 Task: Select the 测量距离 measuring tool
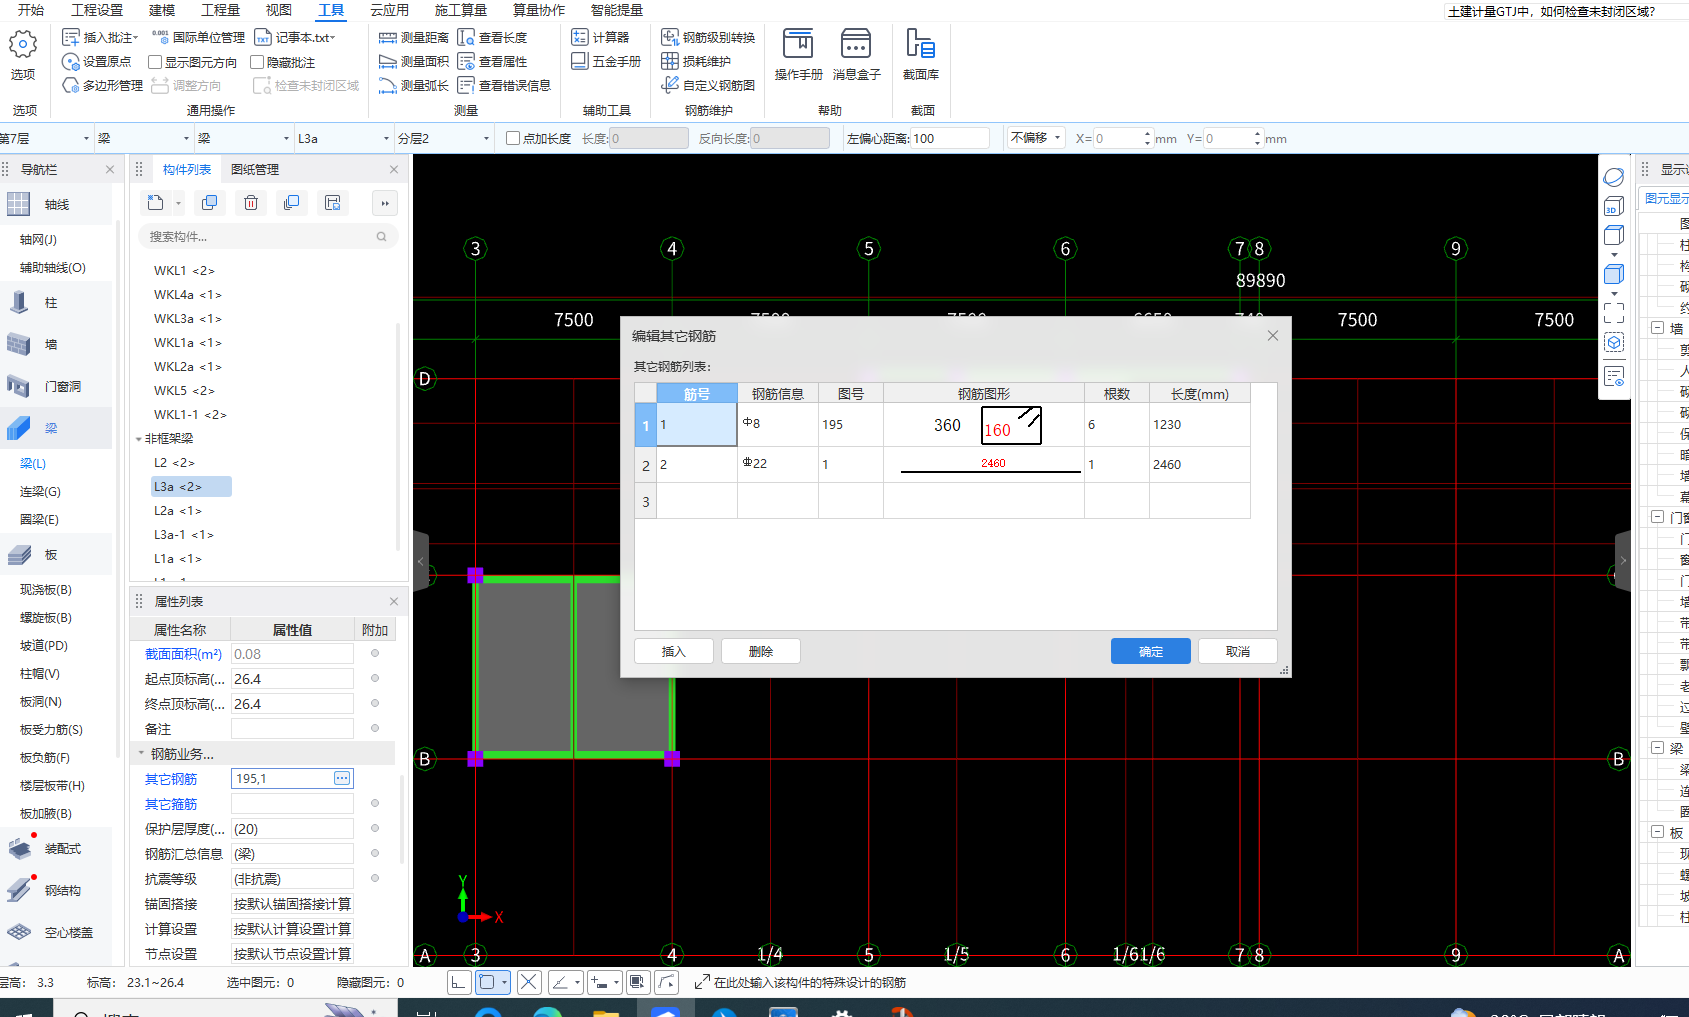point(414,37)
